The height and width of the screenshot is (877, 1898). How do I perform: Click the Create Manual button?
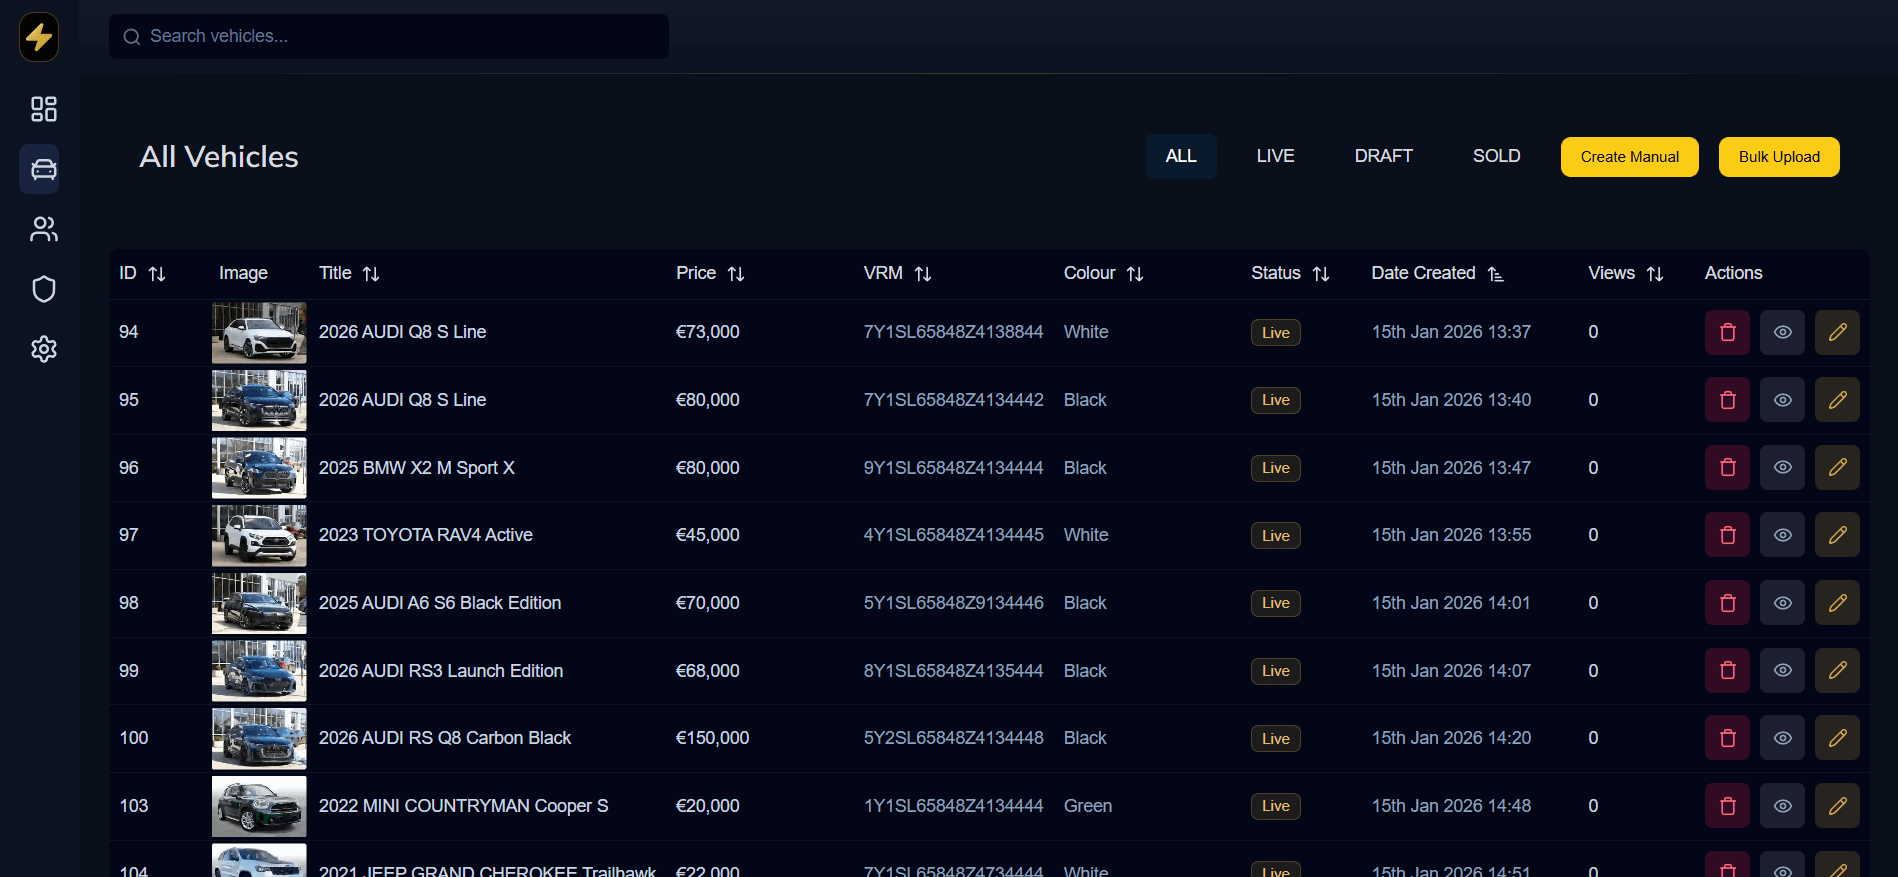point(1629,157)
